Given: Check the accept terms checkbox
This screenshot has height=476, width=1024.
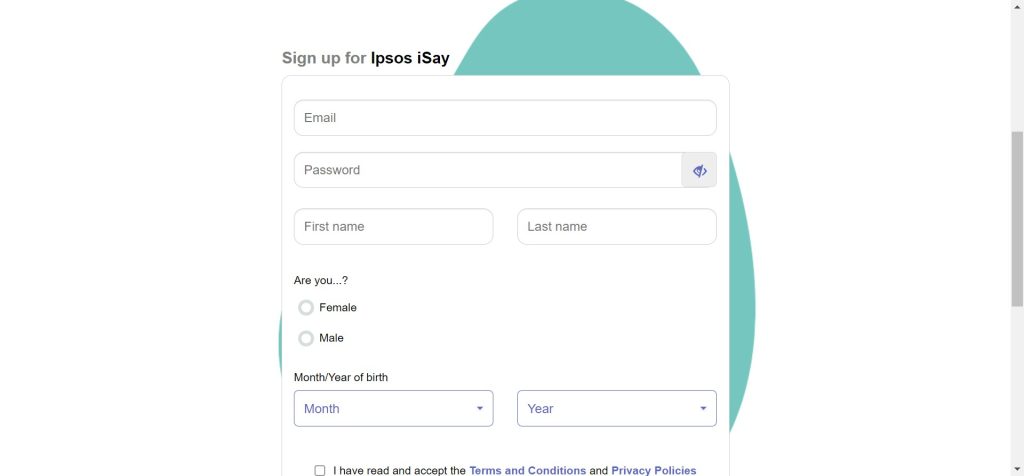Looking at the screenshot, I should click(320, 470).
